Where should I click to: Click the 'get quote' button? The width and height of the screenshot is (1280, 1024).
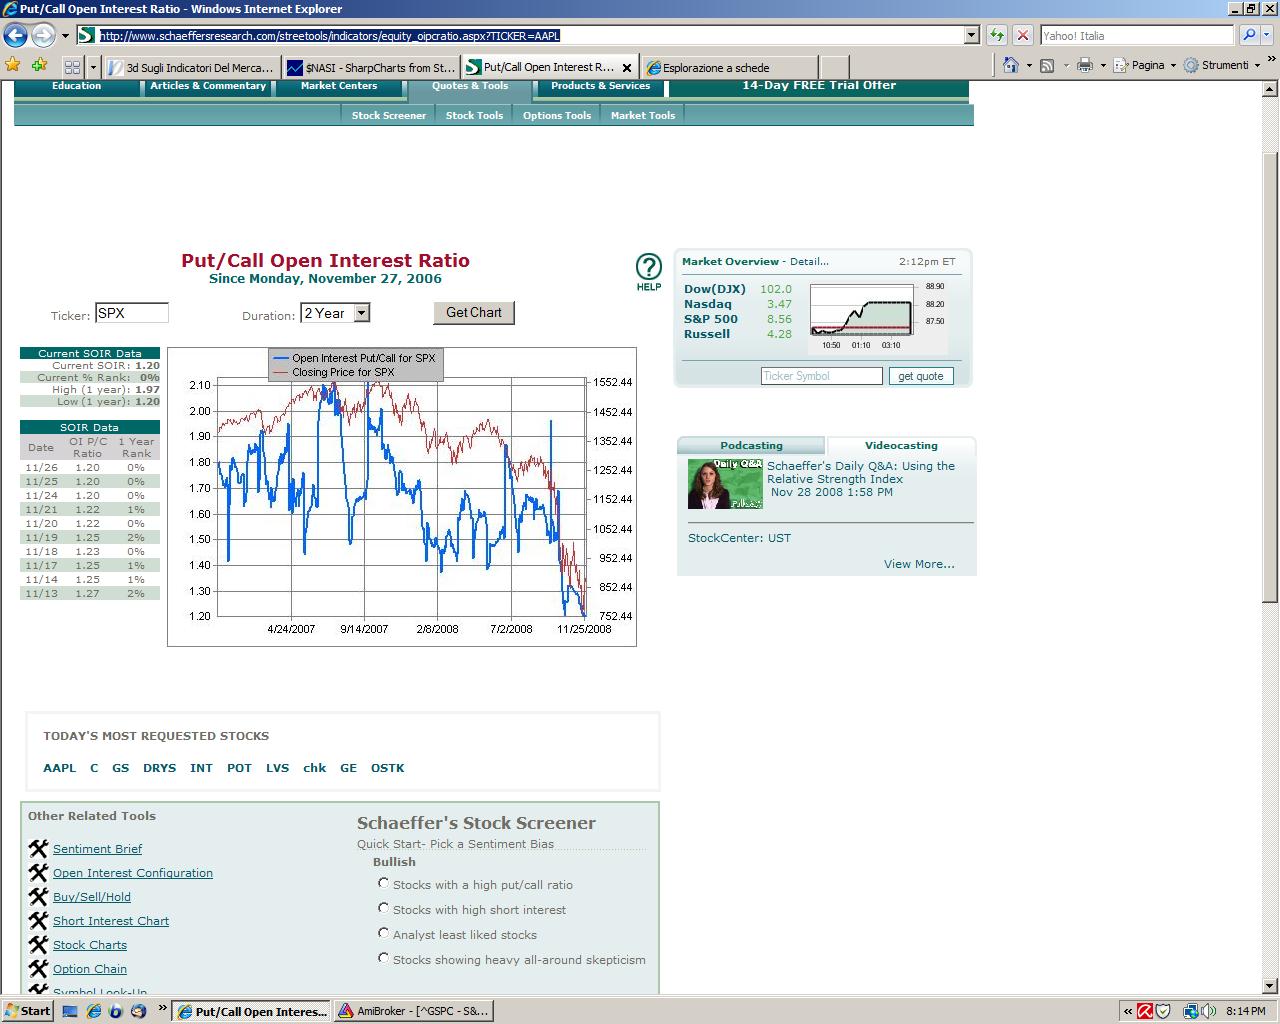pos(920,376)
